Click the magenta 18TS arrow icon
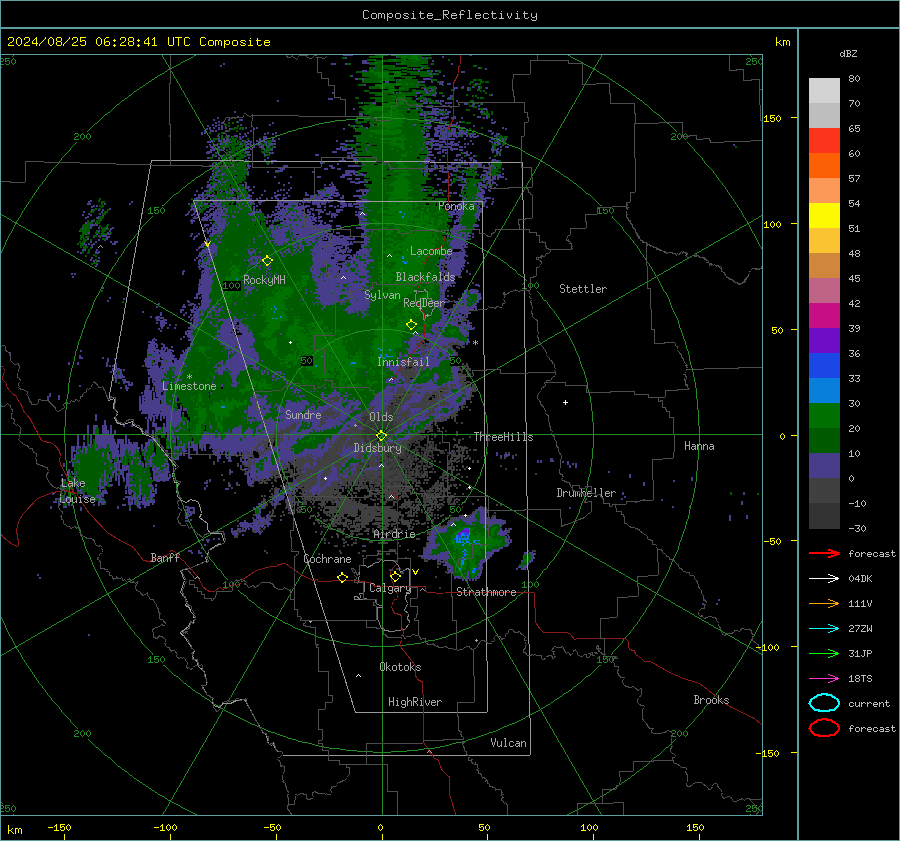The height and width of the screenshot is (841, 900). 824,679
